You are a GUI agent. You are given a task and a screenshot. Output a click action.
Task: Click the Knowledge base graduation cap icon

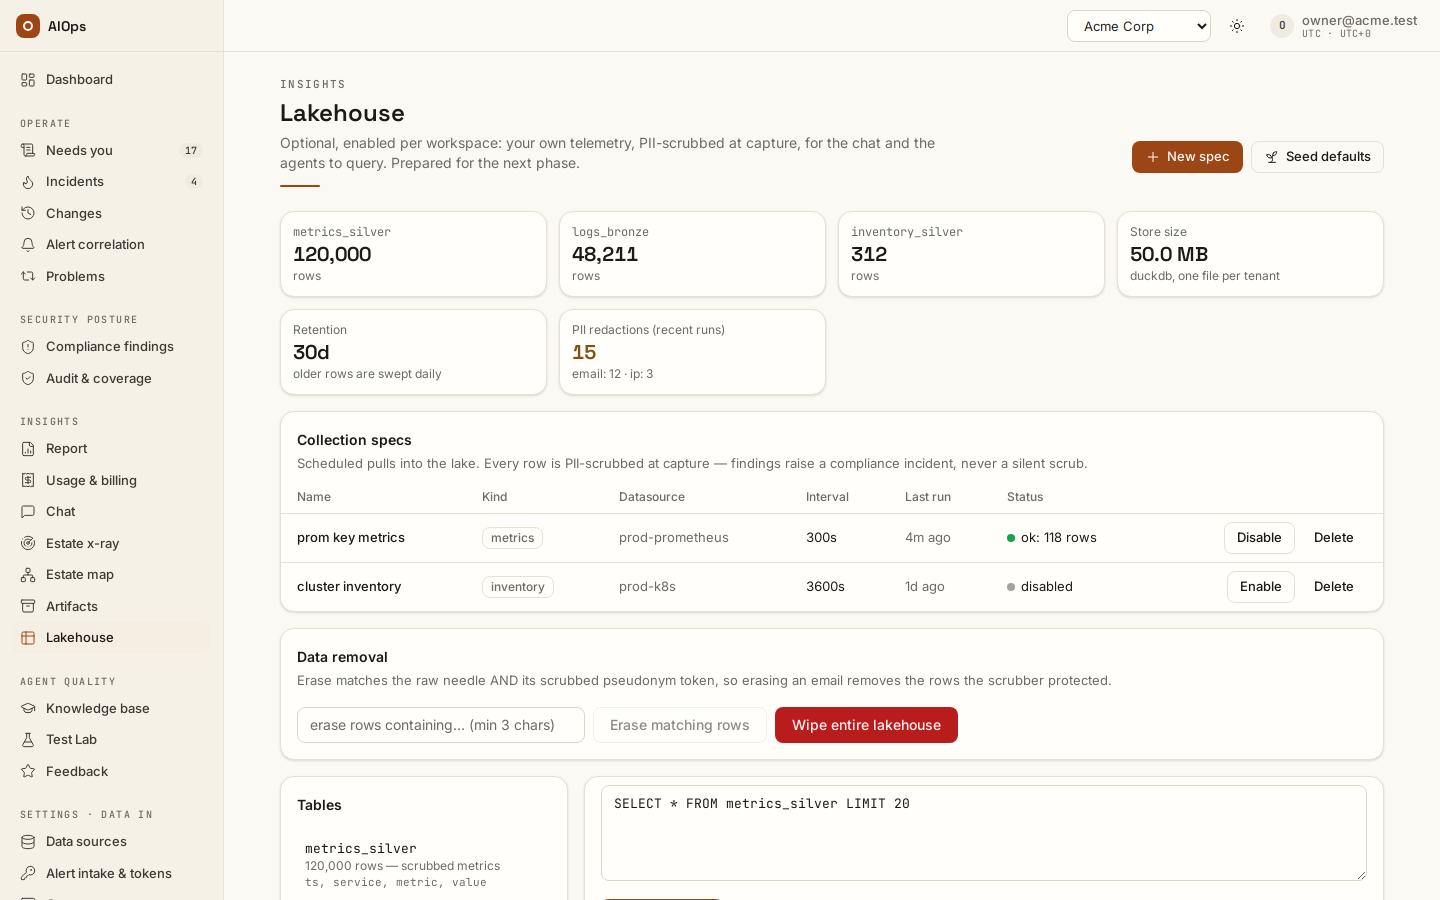28,709
